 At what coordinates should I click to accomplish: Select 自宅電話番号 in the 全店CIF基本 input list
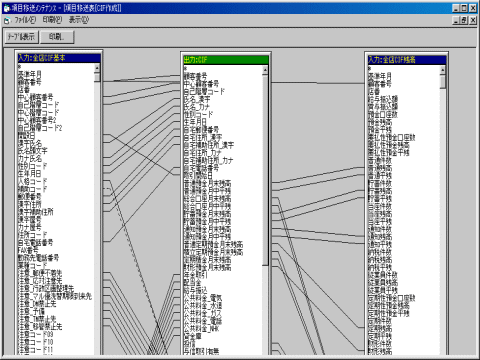coord(35,242)
